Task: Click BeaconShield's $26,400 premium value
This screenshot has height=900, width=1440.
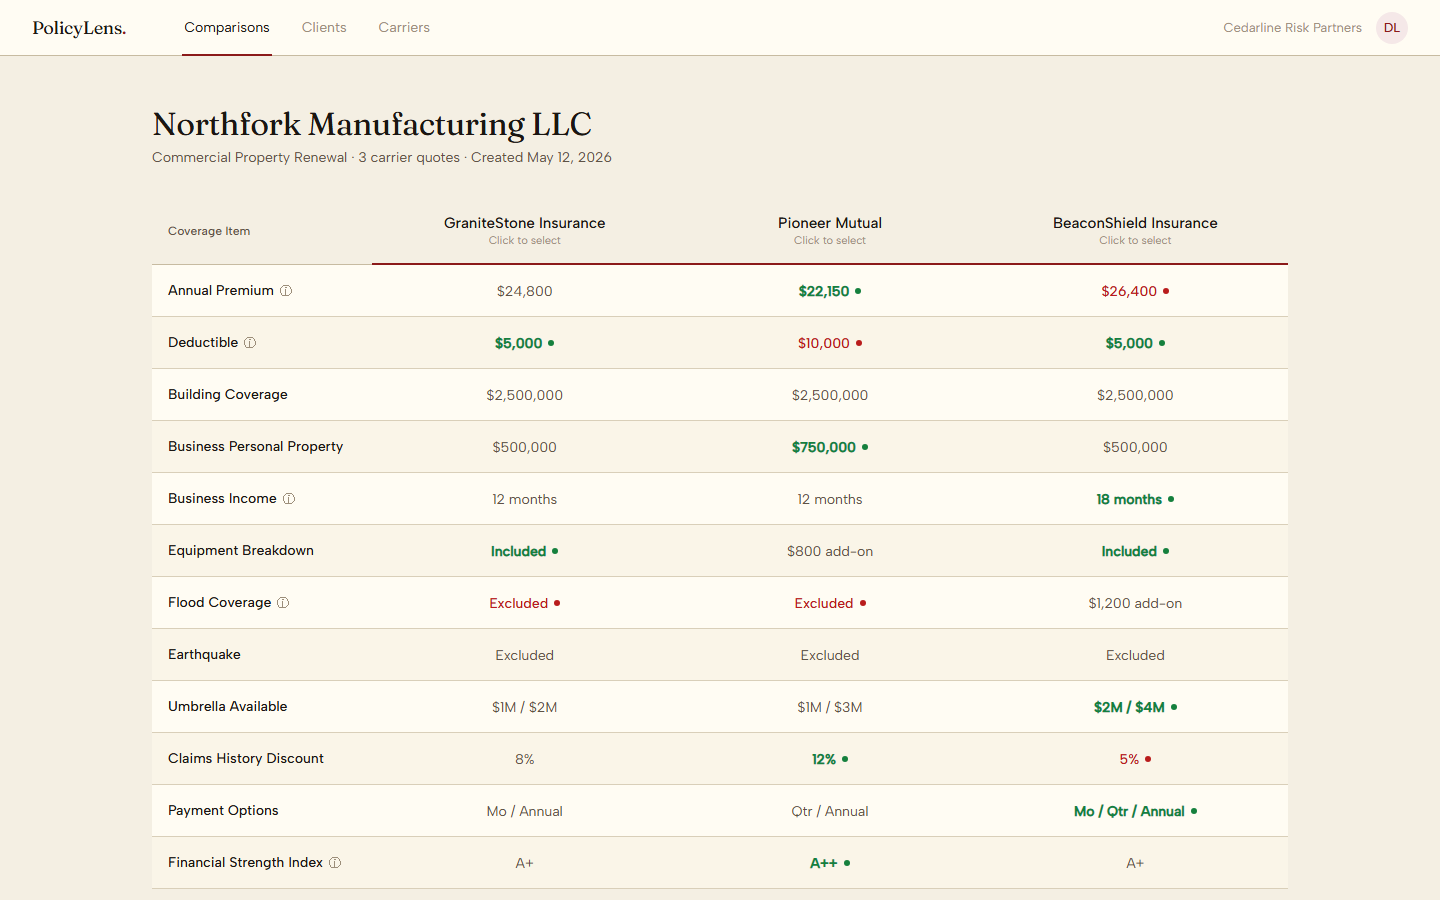Action: coord(1129,291)
